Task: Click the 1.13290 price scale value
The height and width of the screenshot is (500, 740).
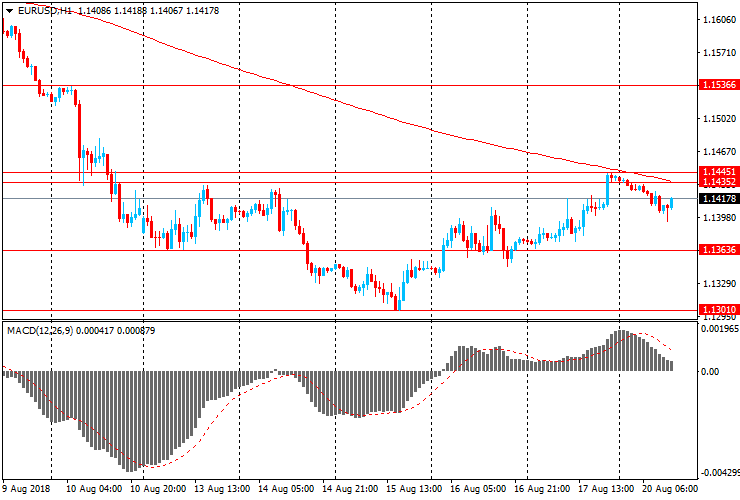Action: [719, 284]
